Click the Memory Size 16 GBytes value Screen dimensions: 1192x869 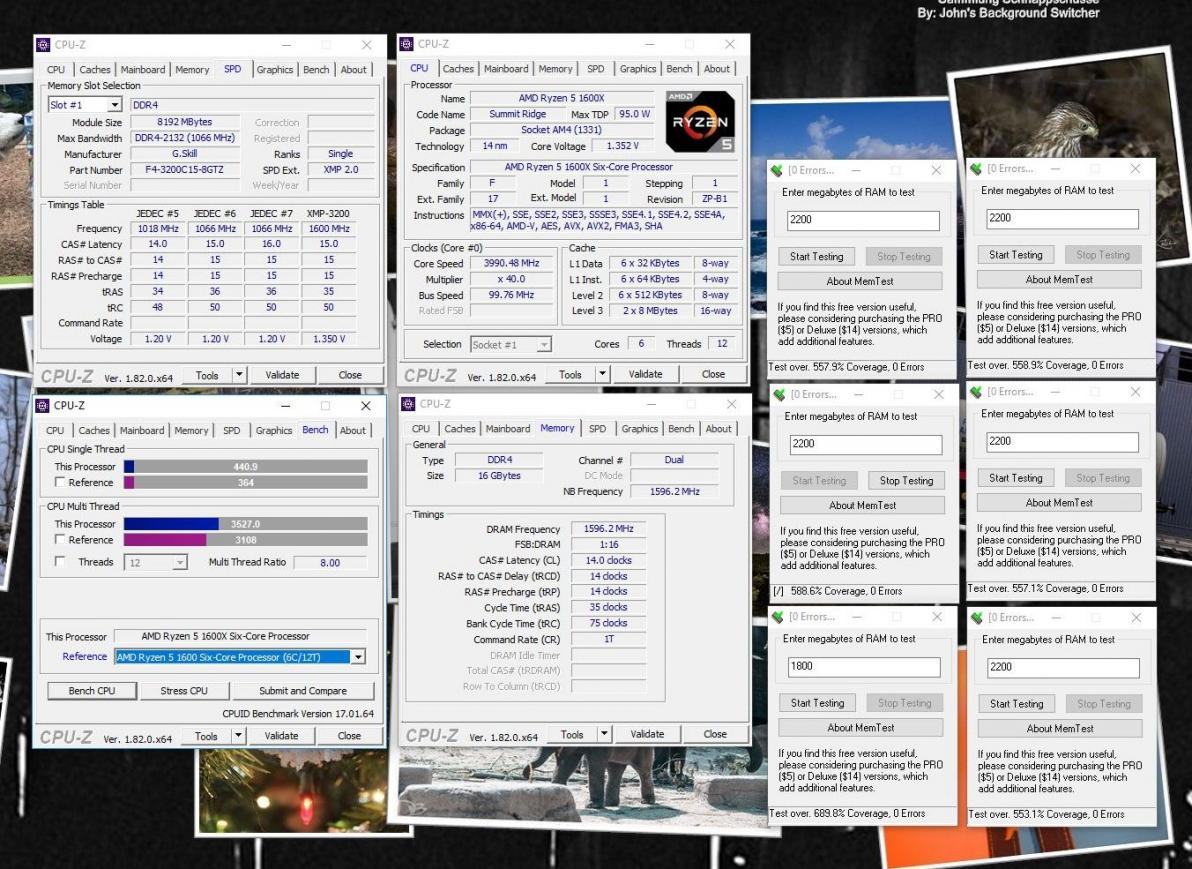[499, 475]
